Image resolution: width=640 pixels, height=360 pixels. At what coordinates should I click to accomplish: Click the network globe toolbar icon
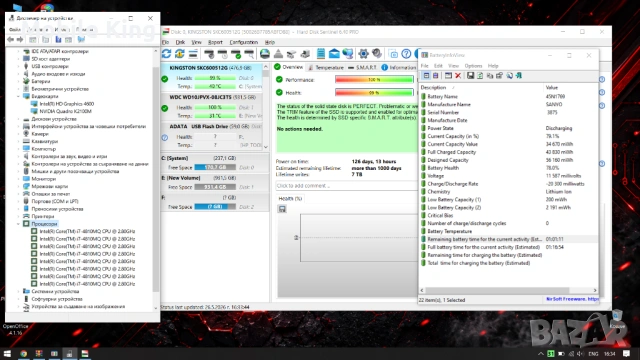(x=348, y=54)
